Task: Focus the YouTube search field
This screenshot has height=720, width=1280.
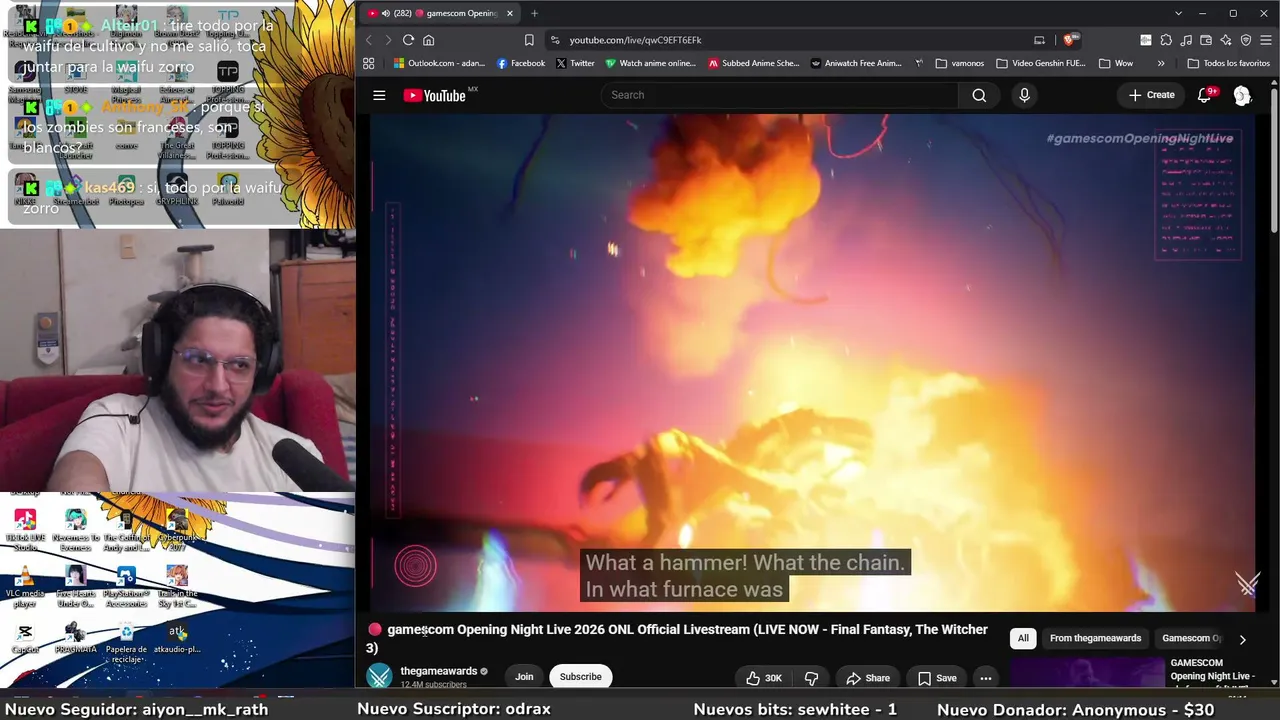Action: click(780, 95)
